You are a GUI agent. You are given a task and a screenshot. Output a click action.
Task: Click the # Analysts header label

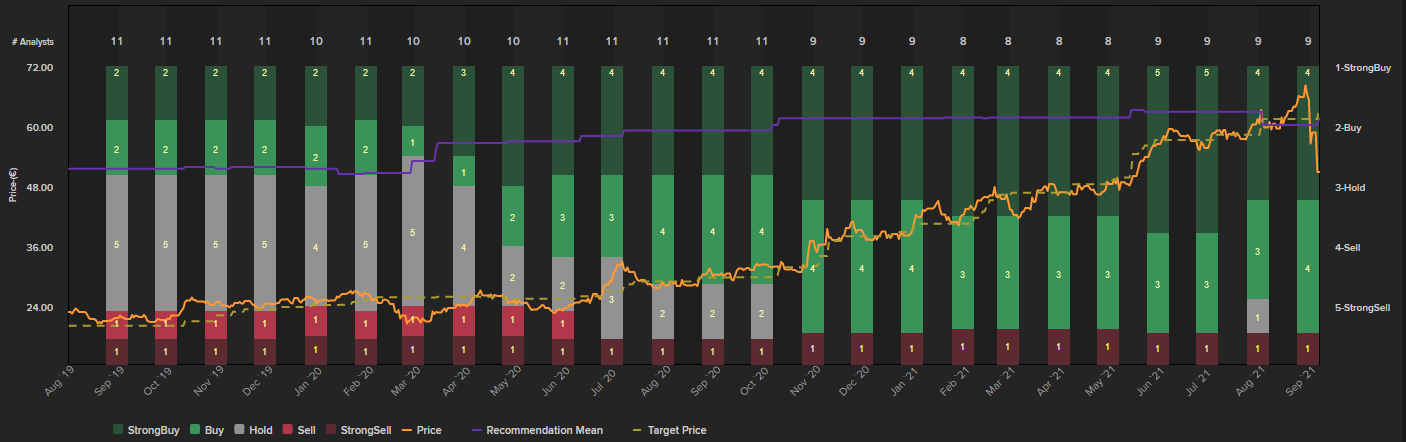[x=33, y=42]
